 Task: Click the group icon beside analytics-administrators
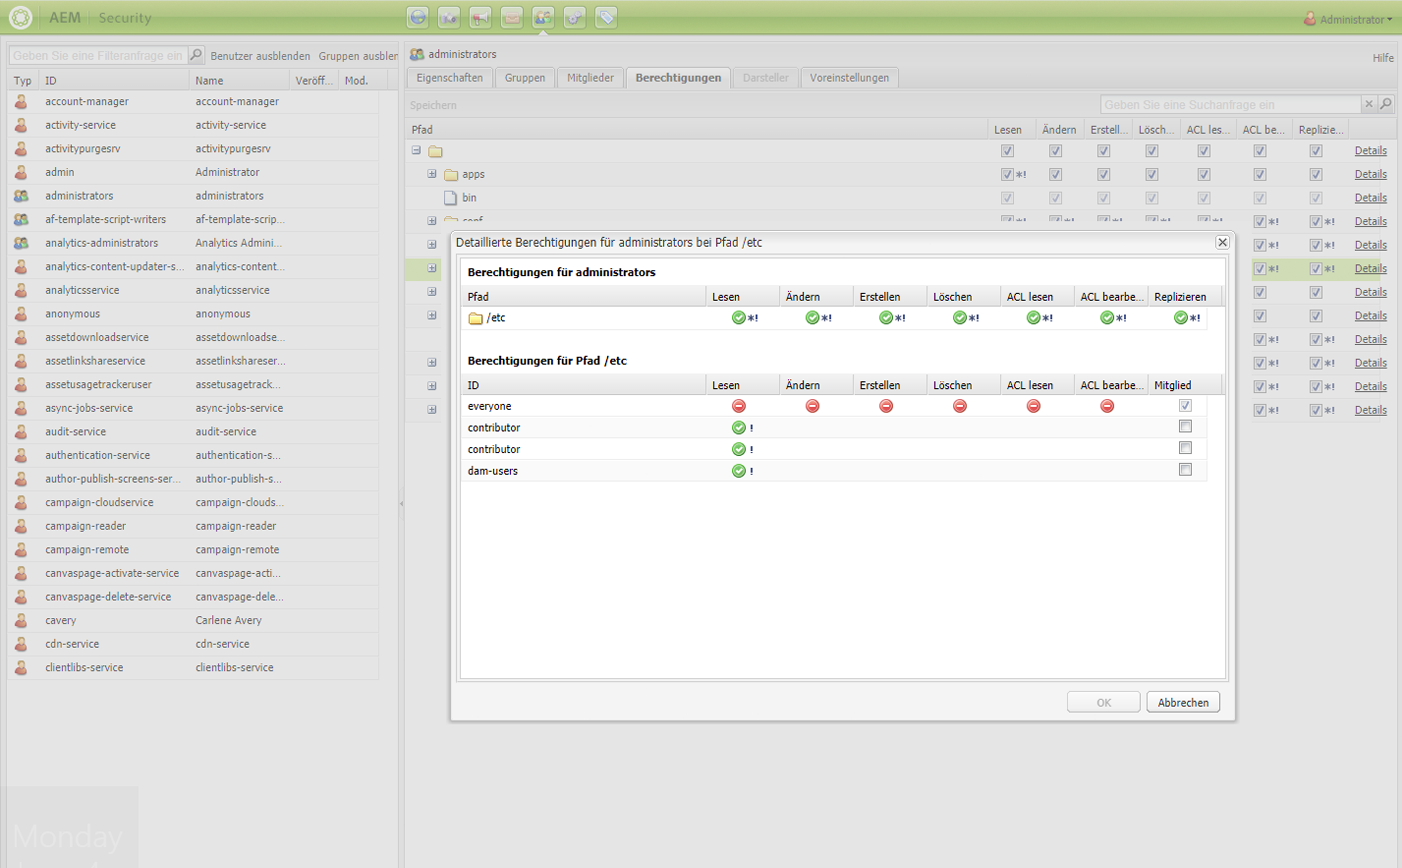pos(21,243)
